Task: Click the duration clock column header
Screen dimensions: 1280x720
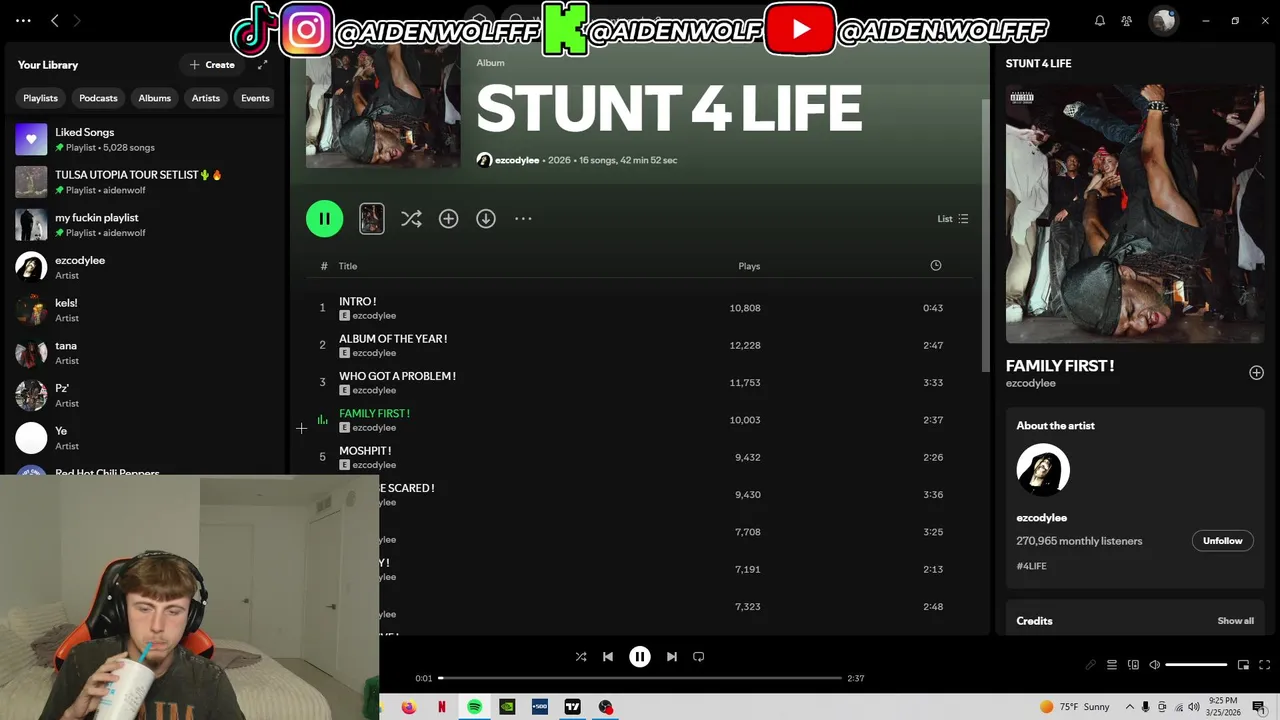Action: [x=936, y=265]
